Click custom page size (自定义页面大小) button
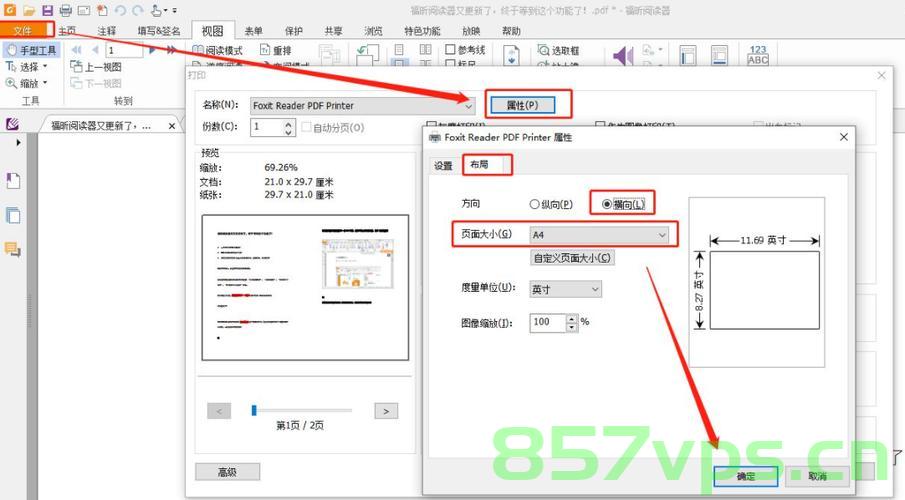Viewport: 905px width, 500px height. click(x=572, y=258)
